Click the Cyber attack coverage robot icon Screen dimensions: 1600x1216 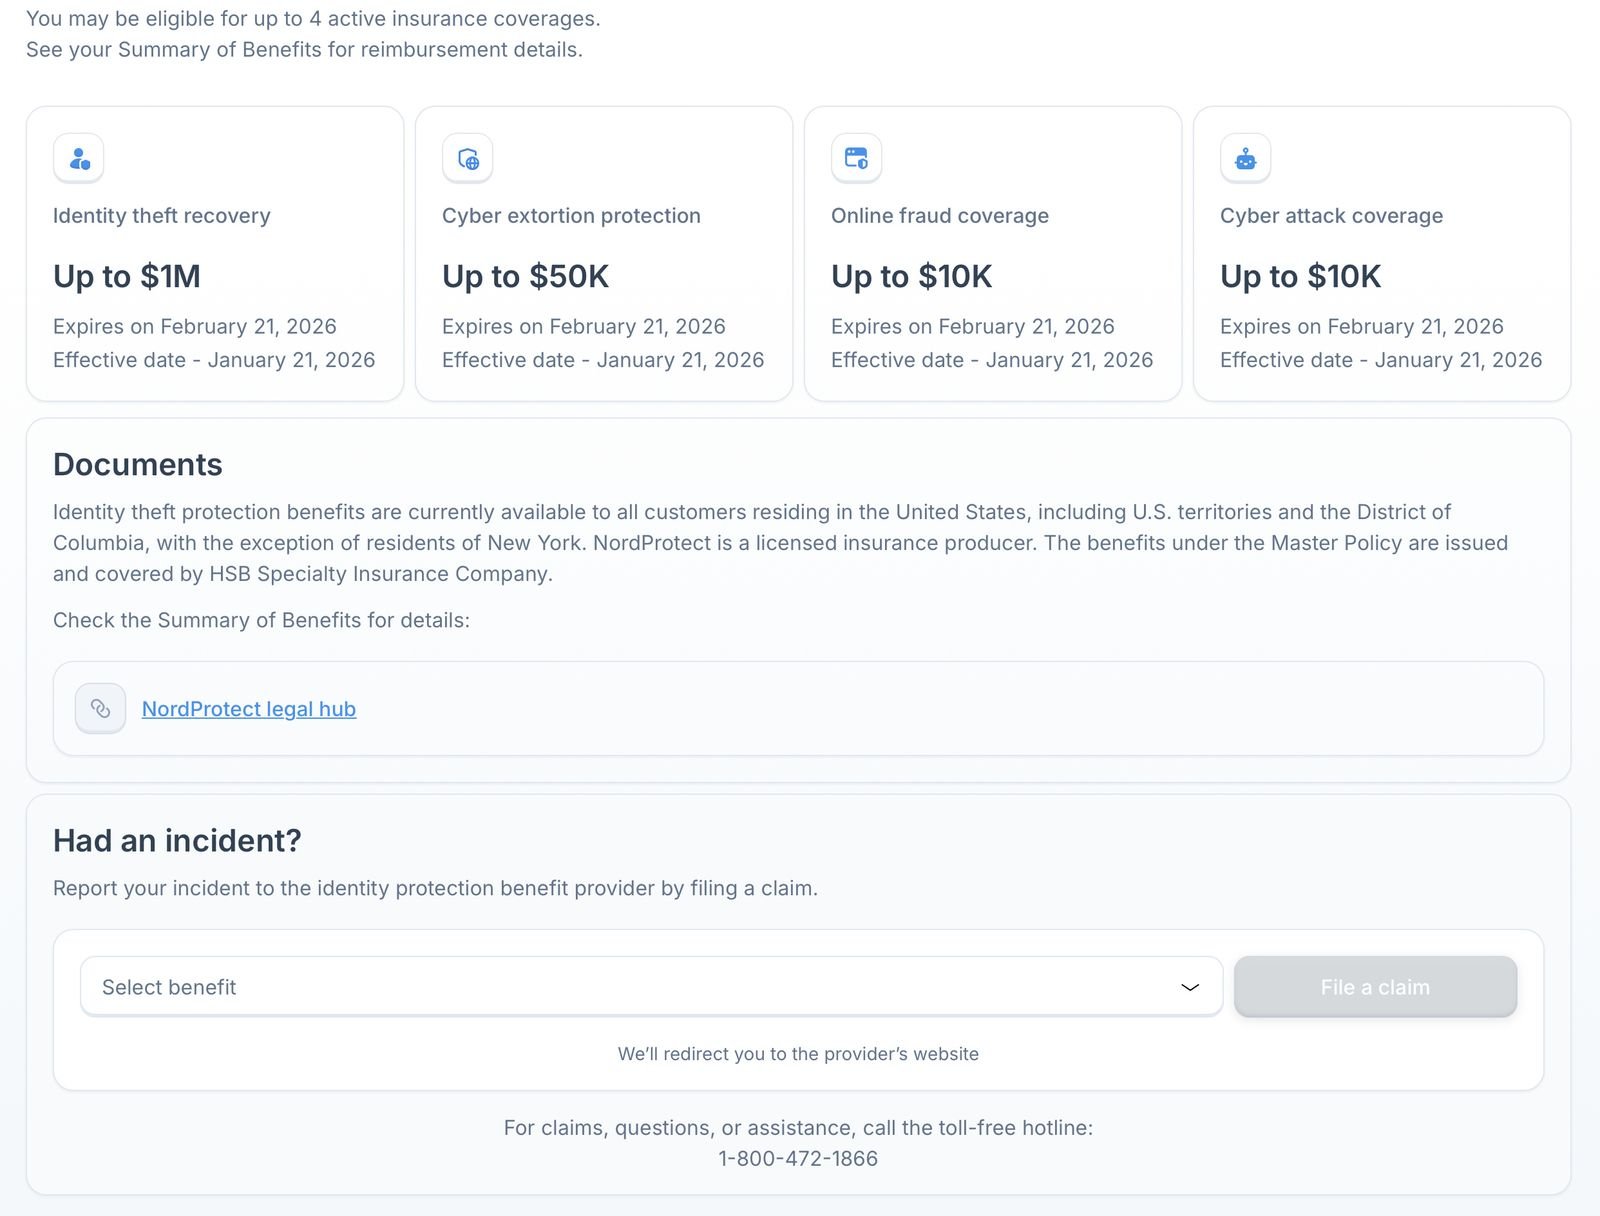[x=1245, y=158]
